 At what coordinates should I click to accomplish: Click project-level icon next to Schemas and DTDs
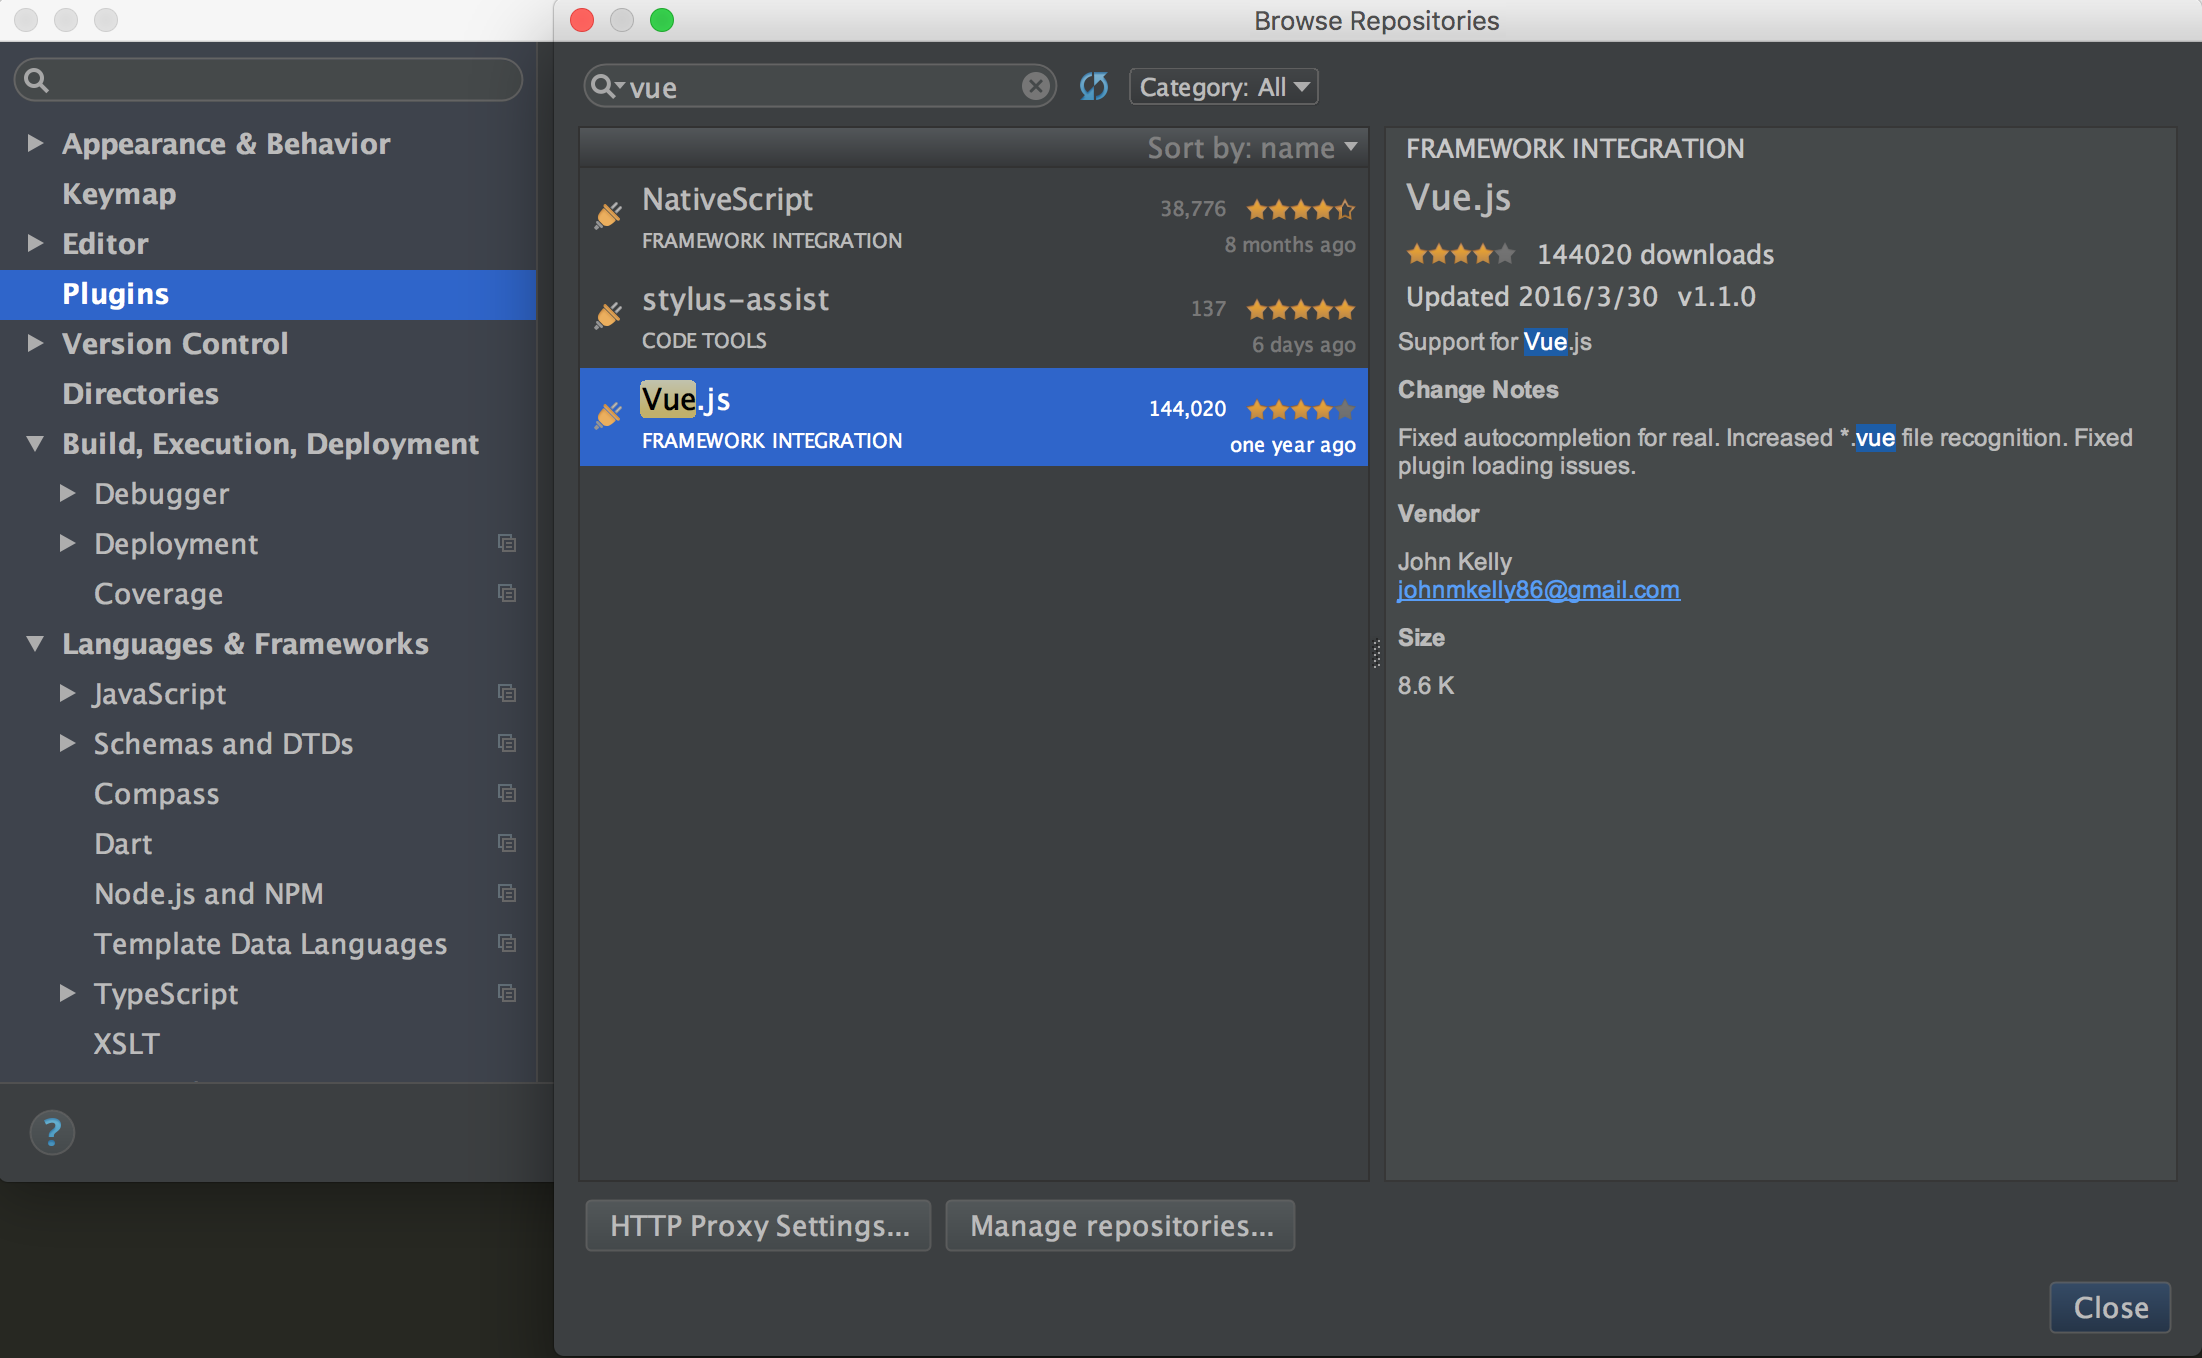pyautogui.click(x=507, y=743)
